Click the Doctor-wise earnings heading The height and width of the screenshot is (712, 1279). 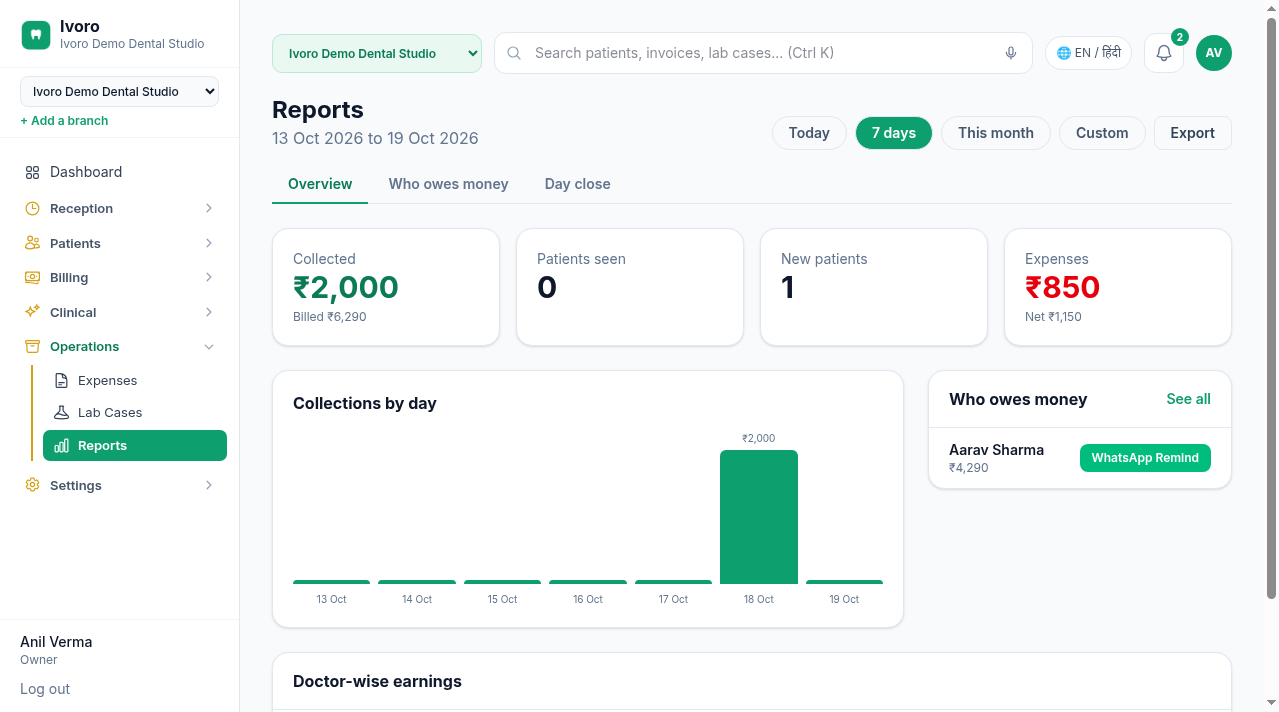click(x=377, y=681)
